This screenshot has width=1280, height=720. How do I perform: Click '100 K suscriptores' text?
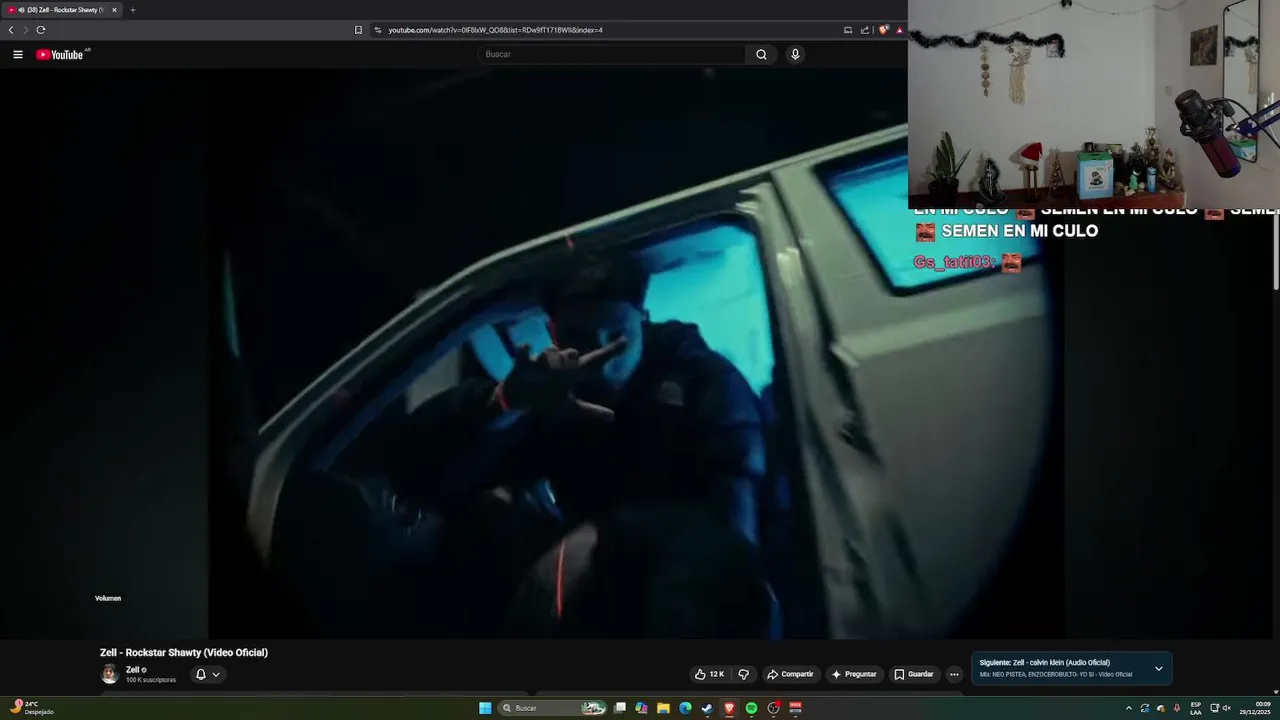click(151, 680)
